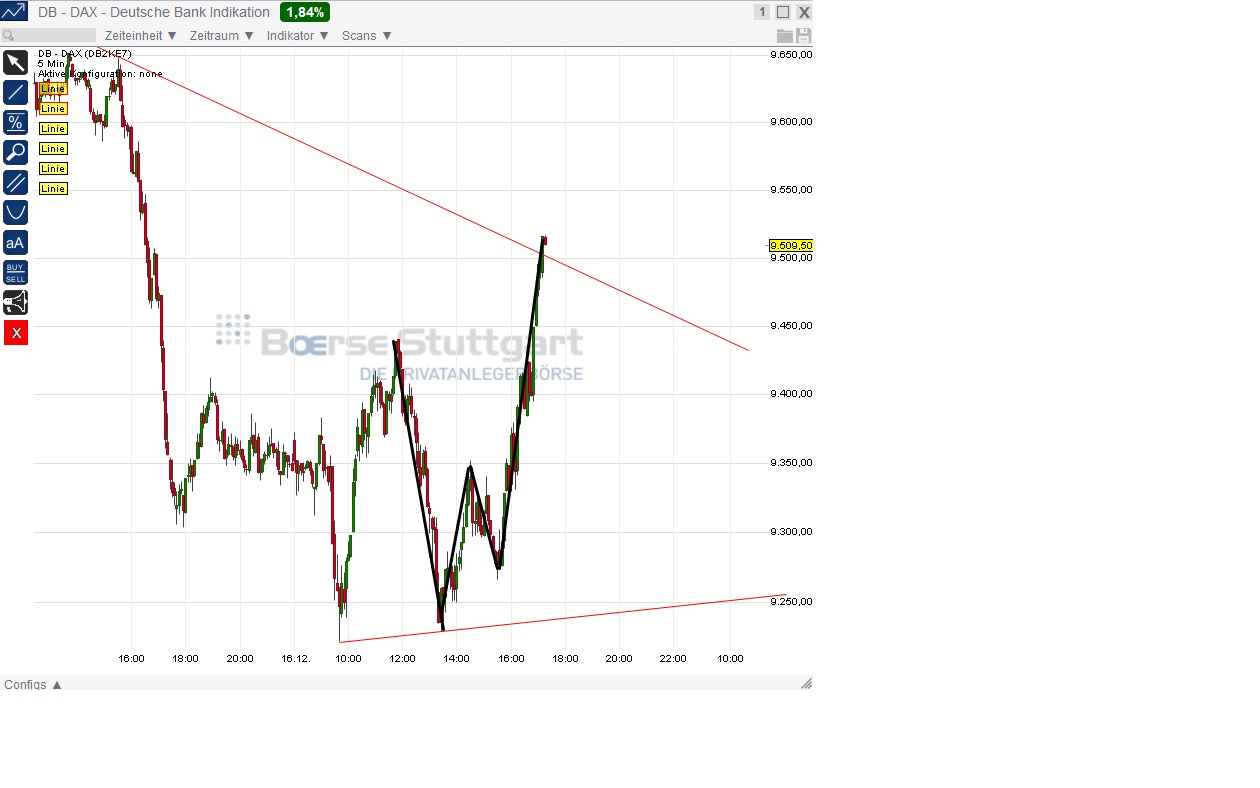Select the curve drawing tool
The image size is (1260, 788).
pyautogui.click(x=15, y=212)
